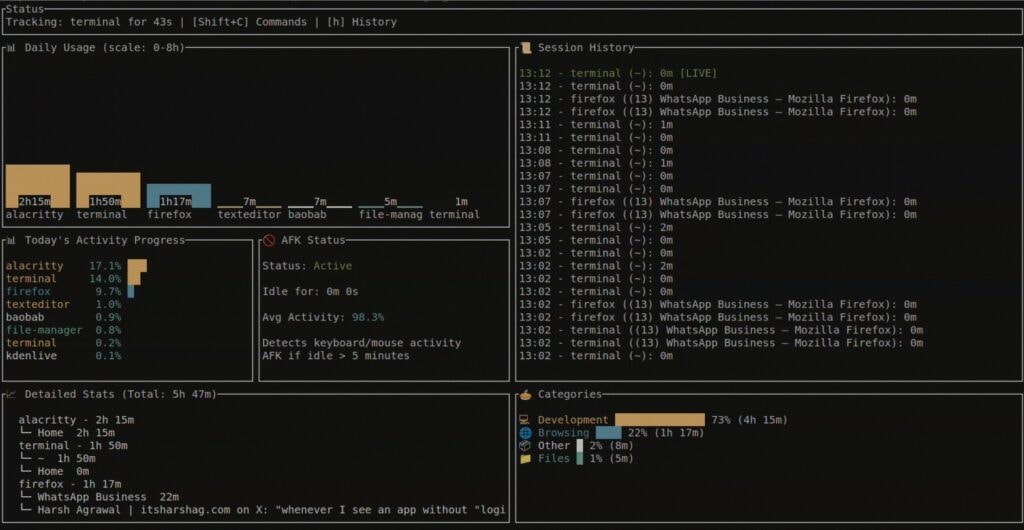Click the Development laptop icon in Categories
The width and height of the screenshot is (1024, 530).
524,420
